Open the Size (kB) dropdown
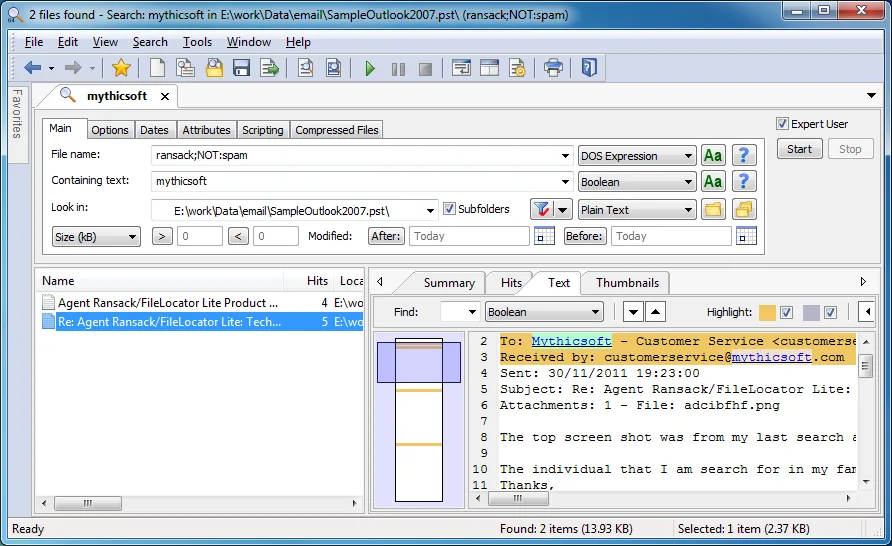The height and width of the screenshot is (546, 892). point(96,237)
